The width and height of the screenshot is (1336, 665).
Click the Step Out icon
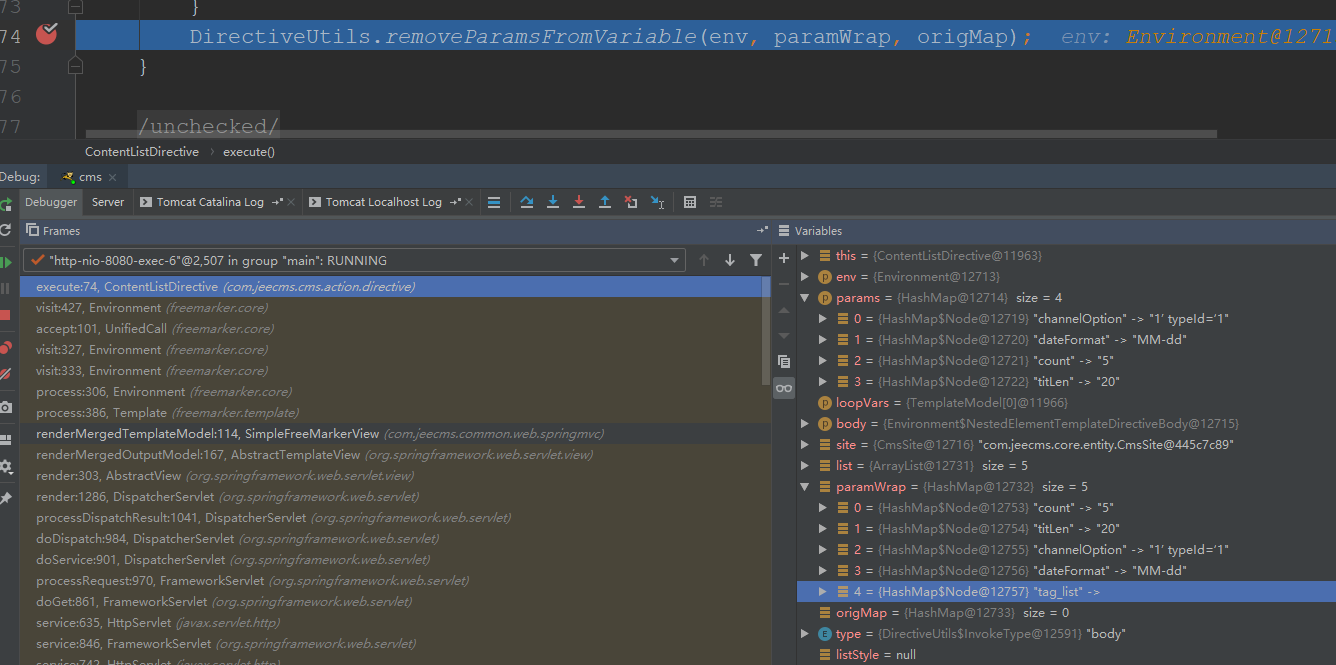[605, 202]
